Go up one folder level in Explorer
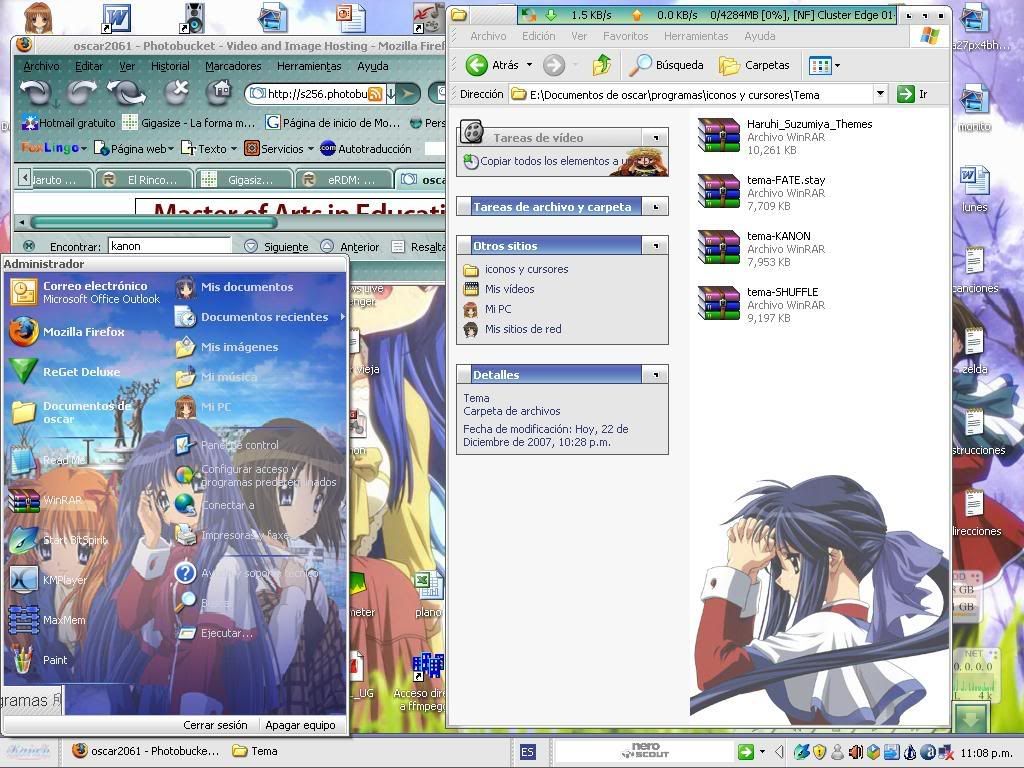1024x768 pixels. pyautogui.click(x=601, y=65)
